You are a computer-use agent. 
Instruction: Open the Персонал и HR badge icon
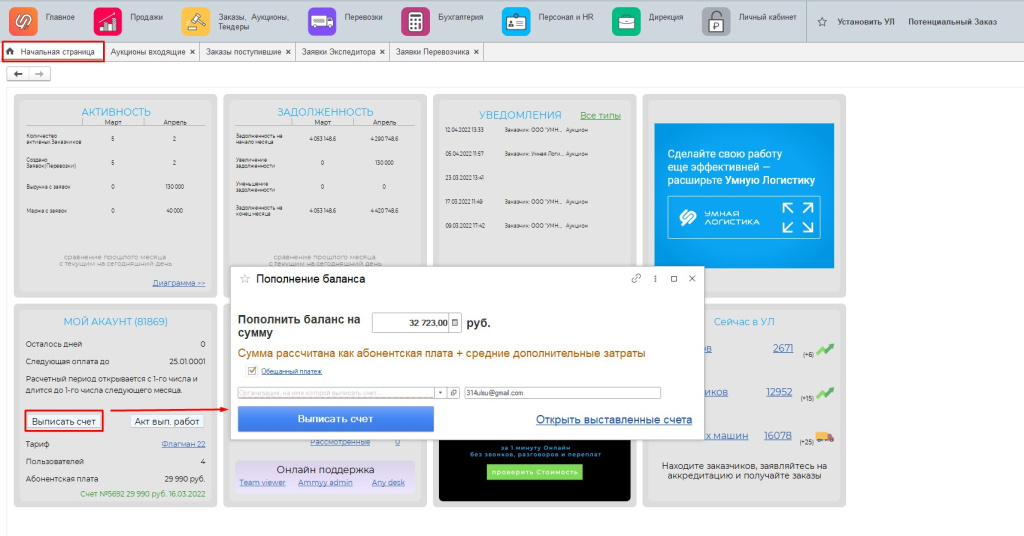[516, 22]
